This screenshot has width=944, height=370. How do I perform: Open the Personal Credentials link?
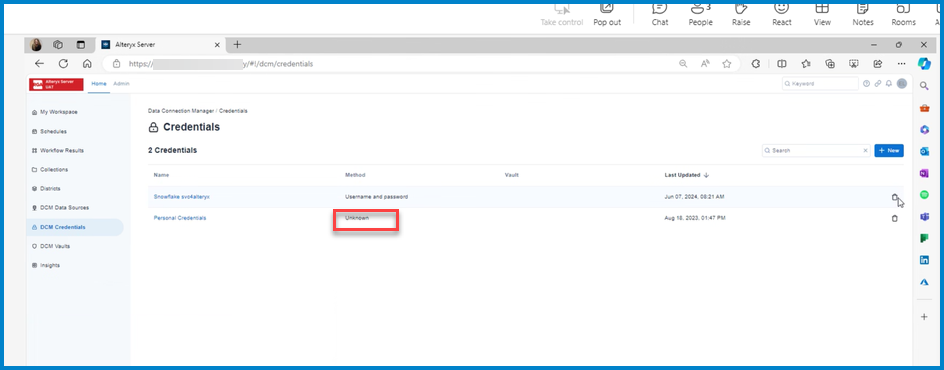[x=179, y=218]
